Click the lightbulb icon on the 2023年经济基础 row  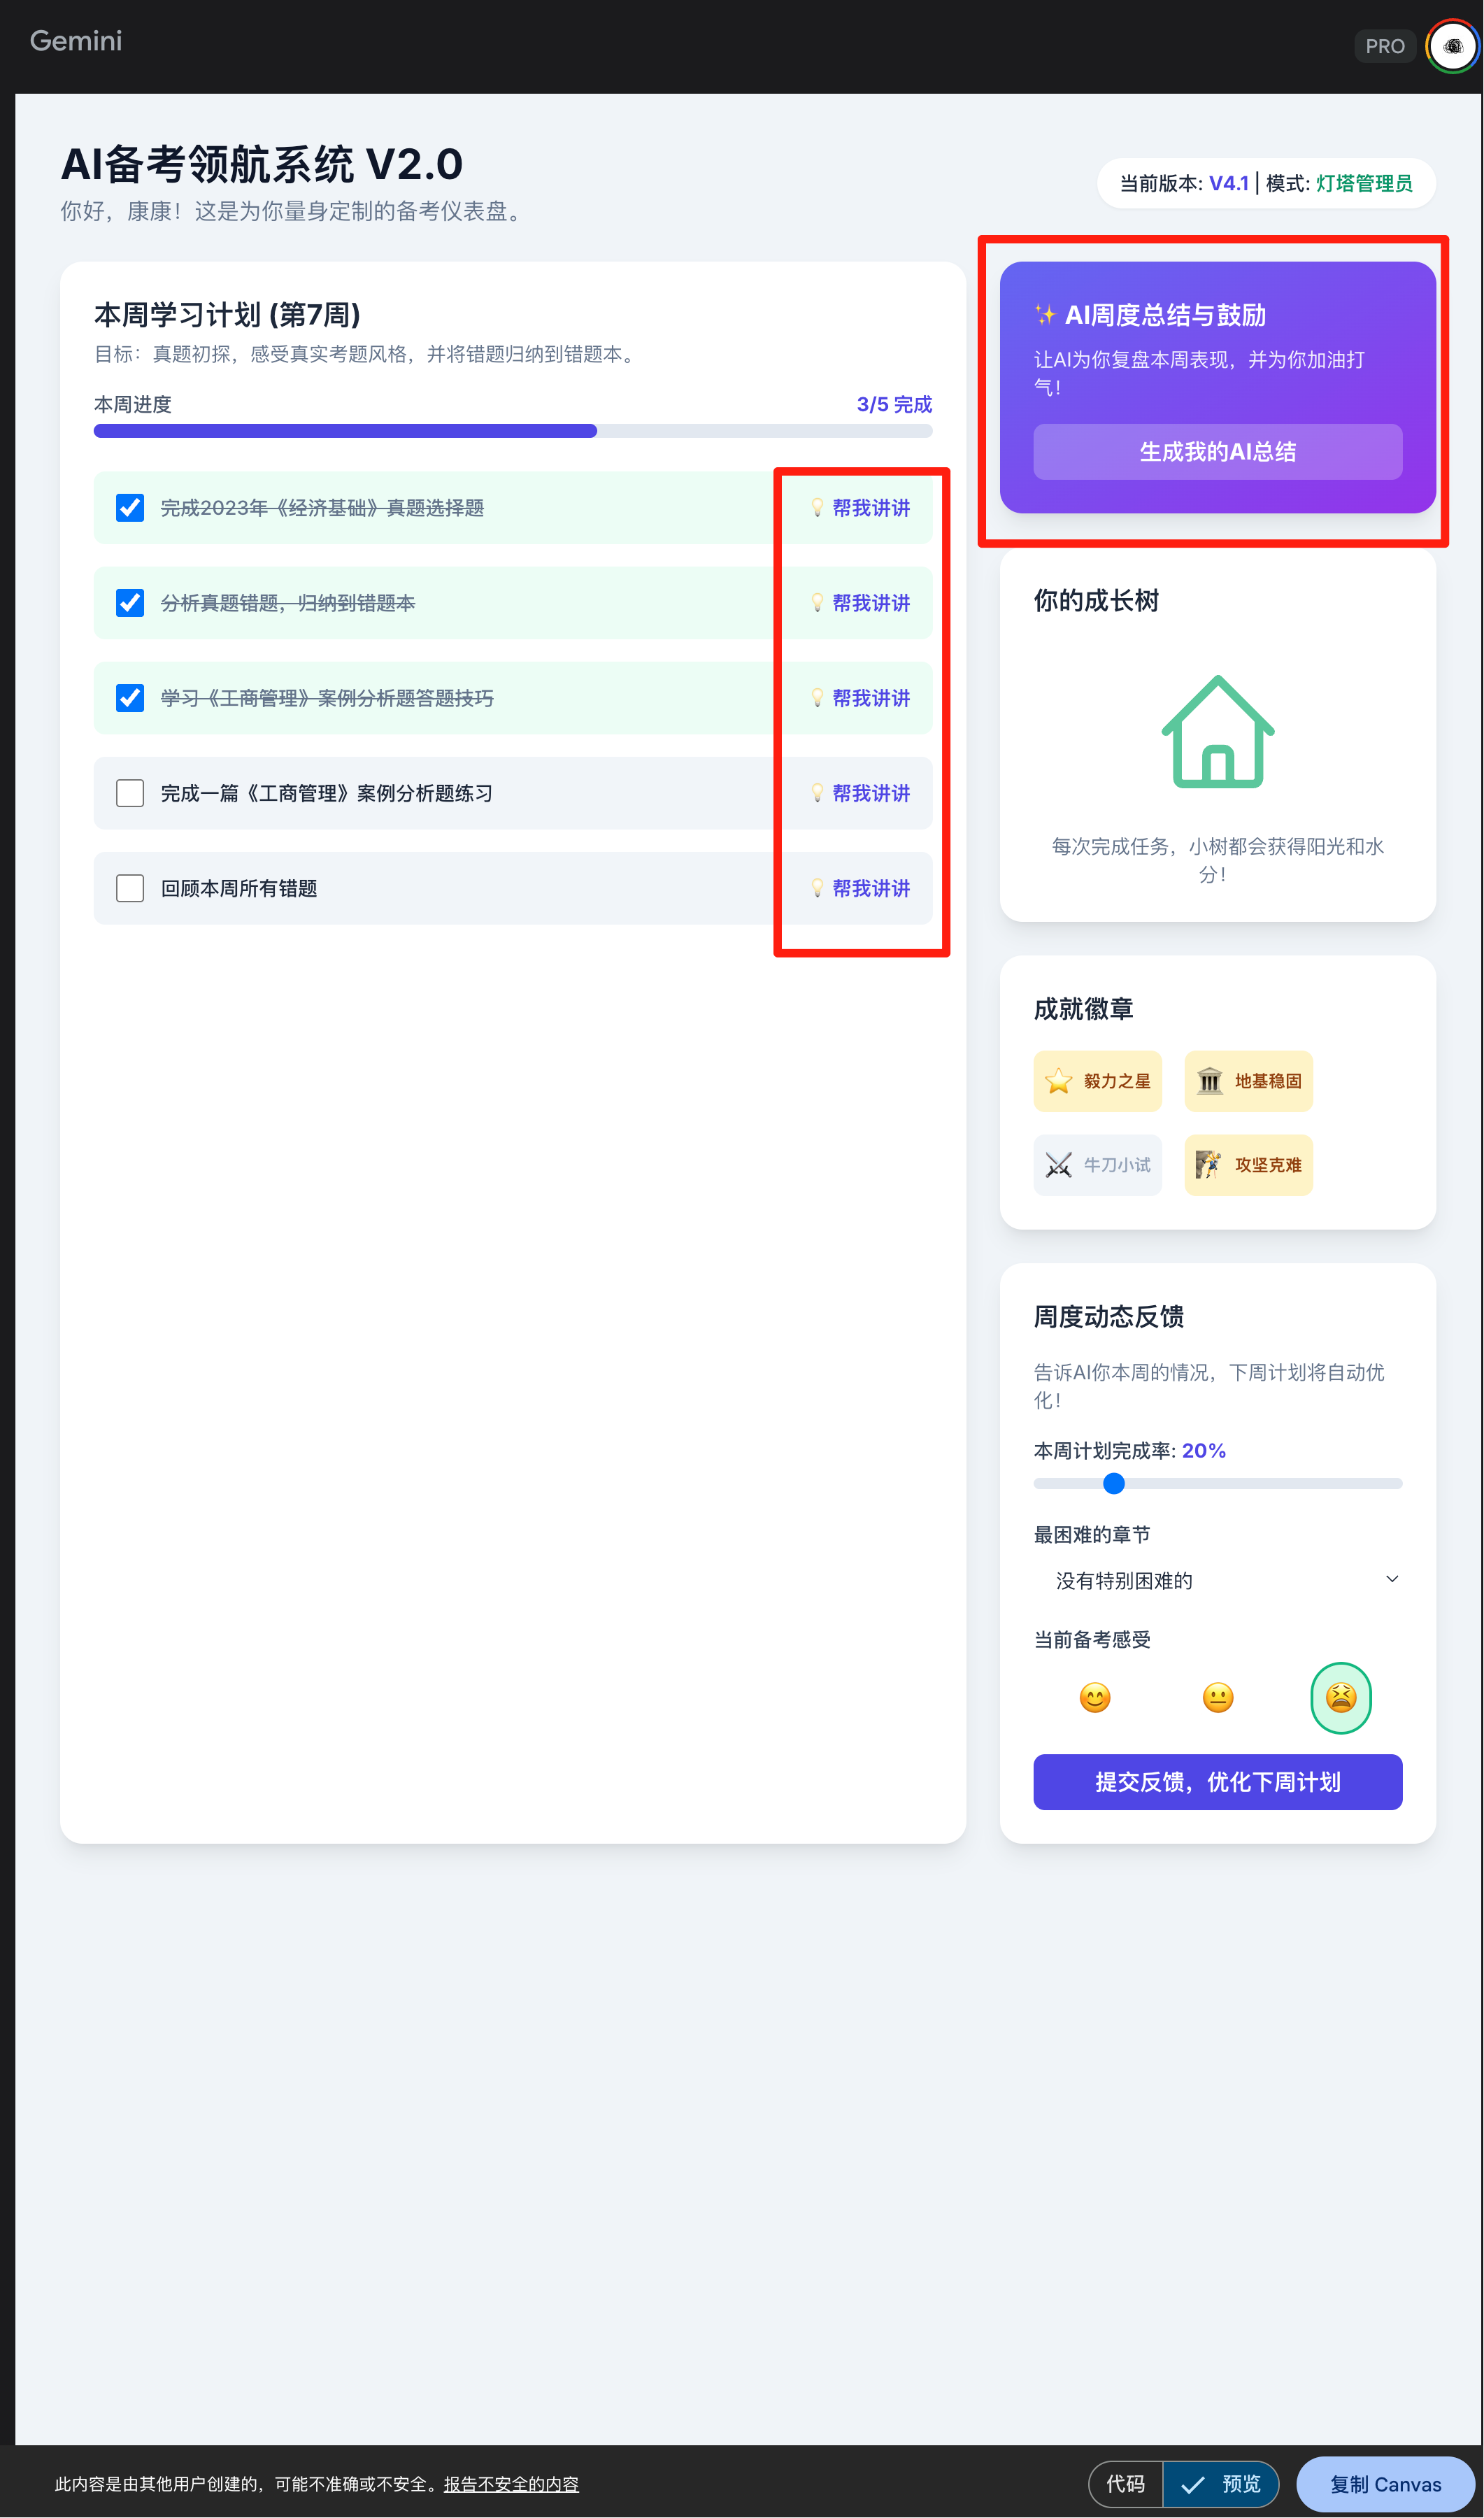818,508
